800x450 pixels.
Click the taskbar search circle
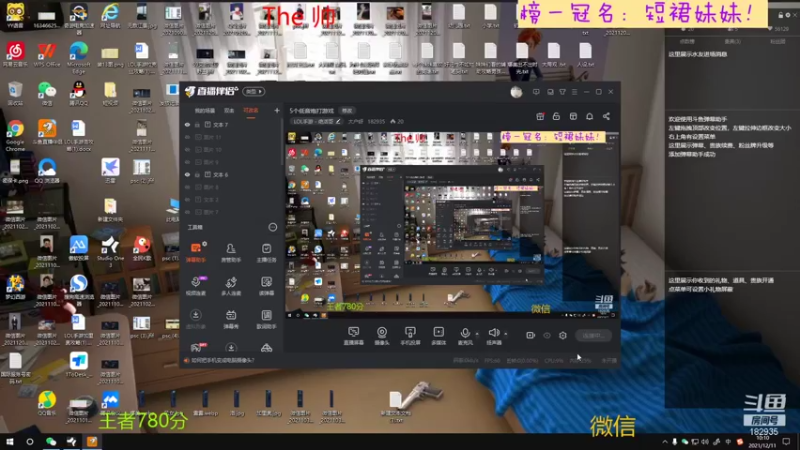tap(30, 441)
